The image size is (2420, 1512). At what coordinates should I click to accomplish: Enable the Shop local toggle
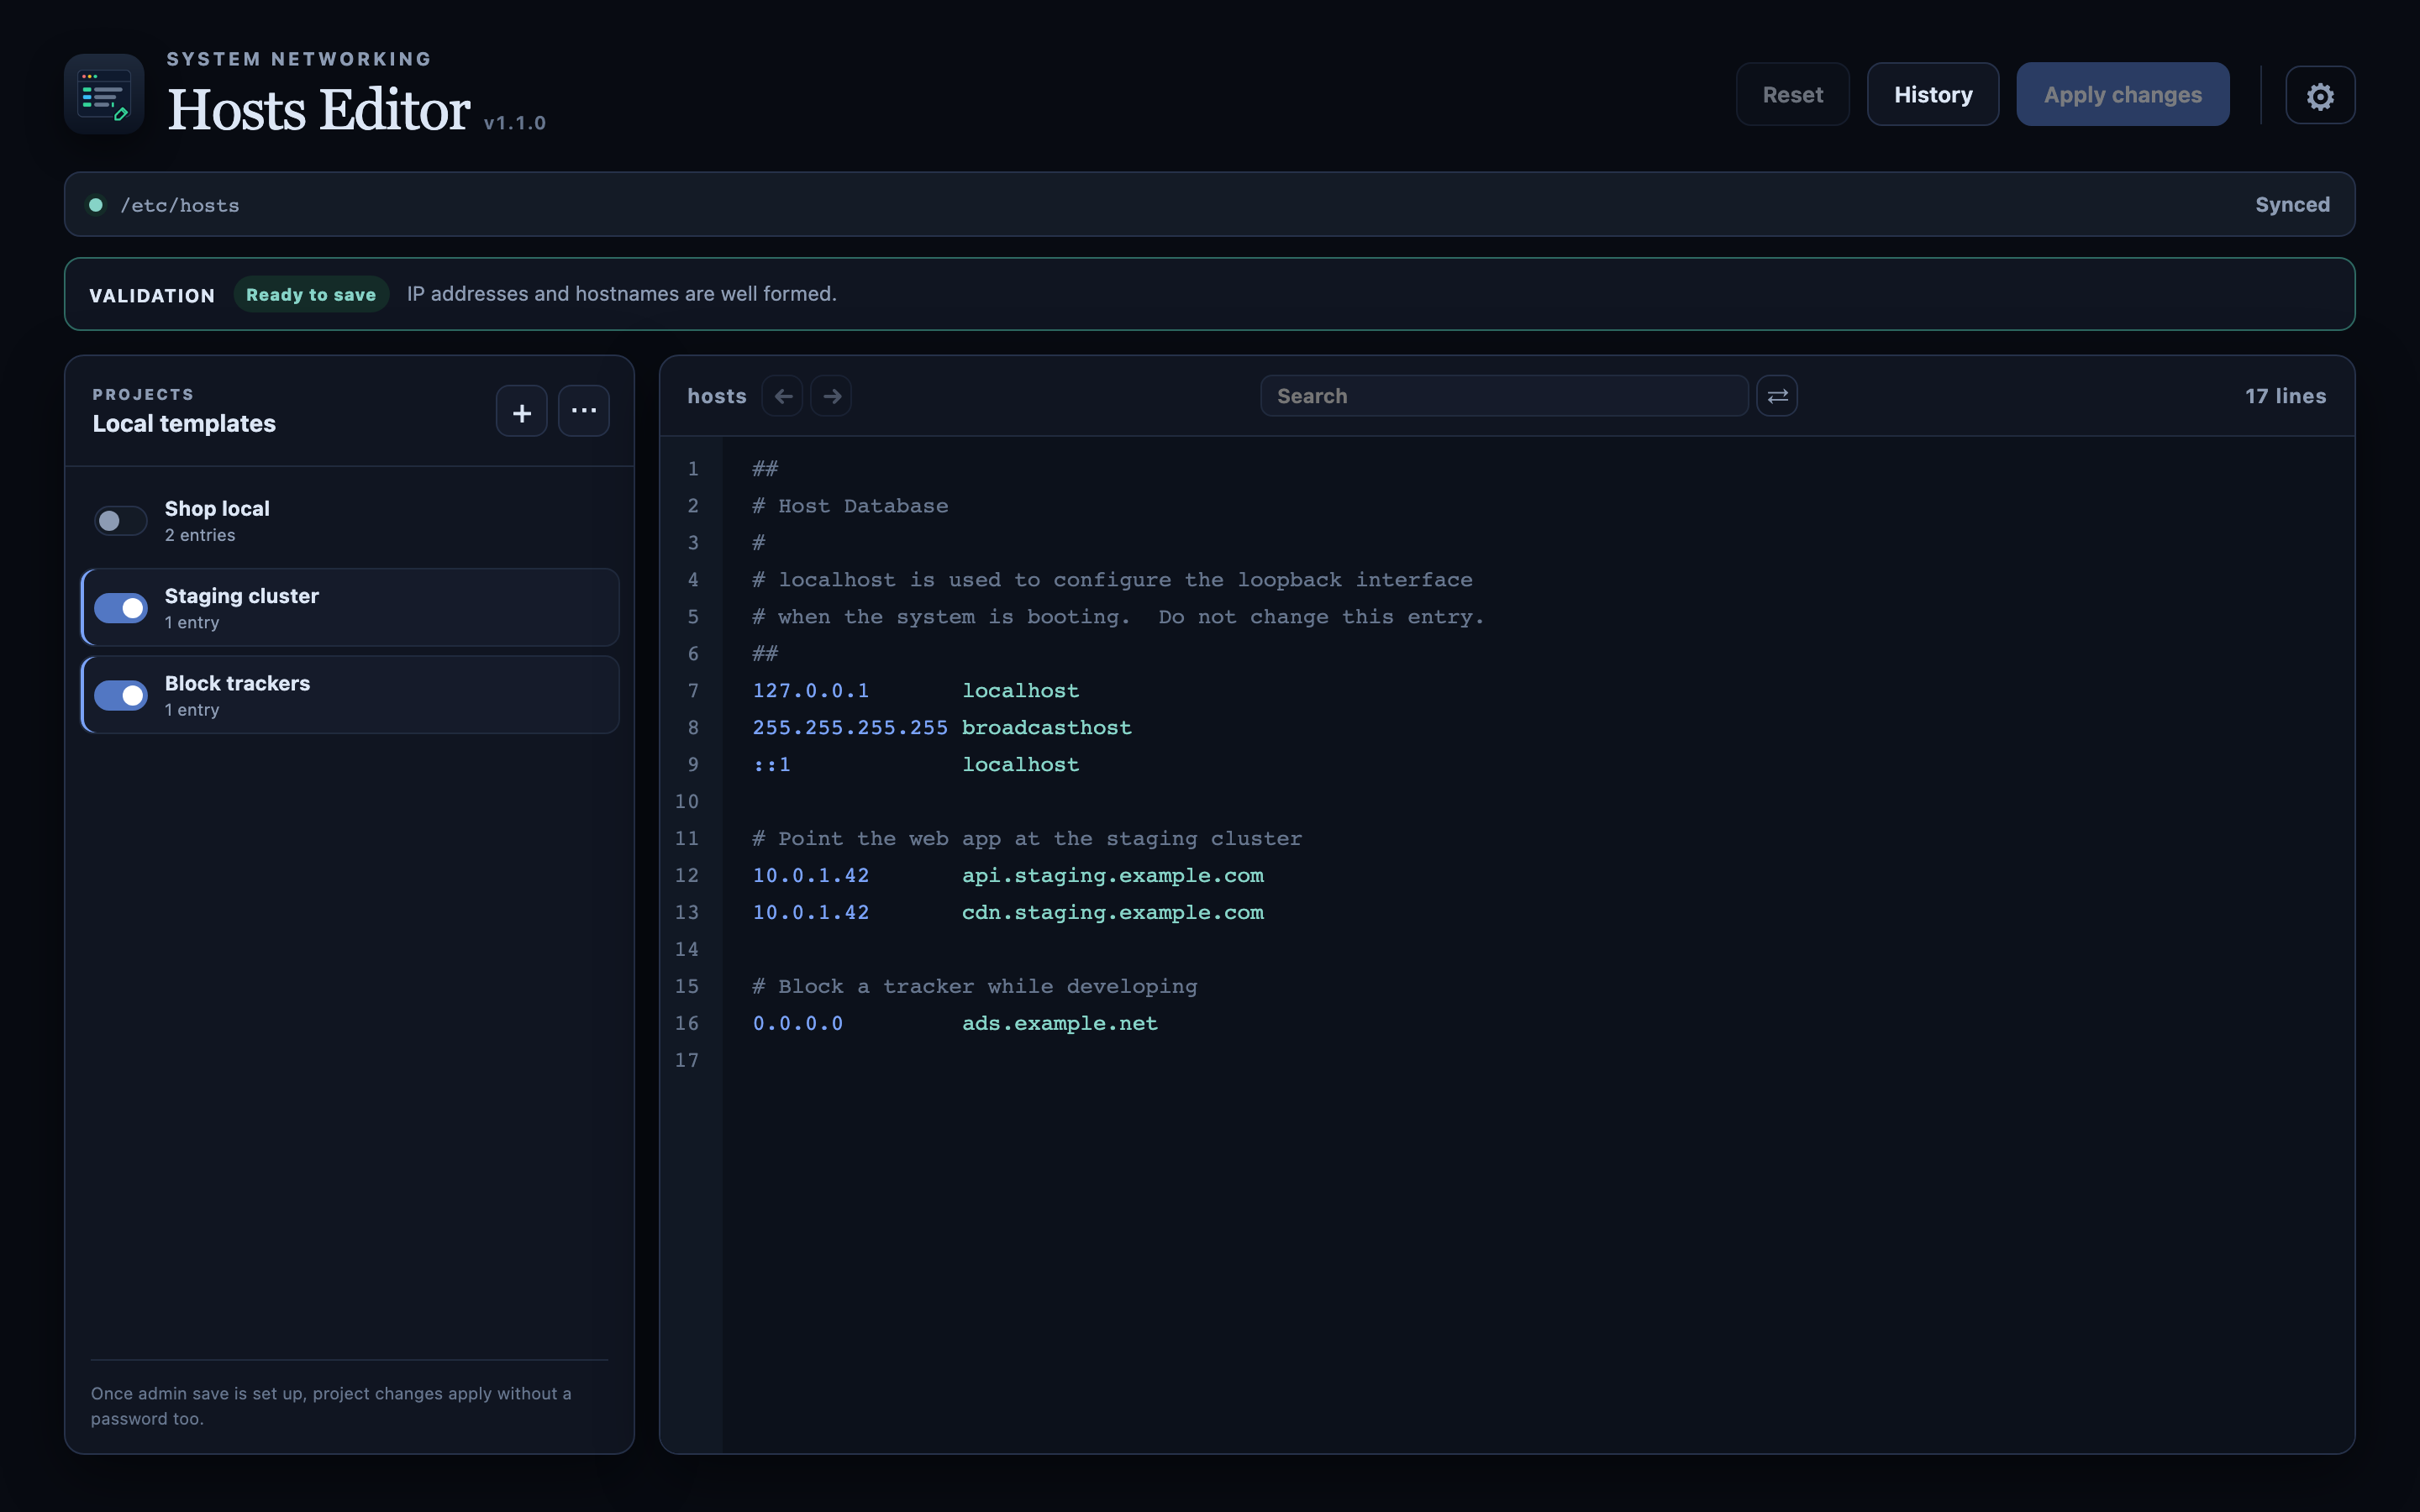pos(121,521)
